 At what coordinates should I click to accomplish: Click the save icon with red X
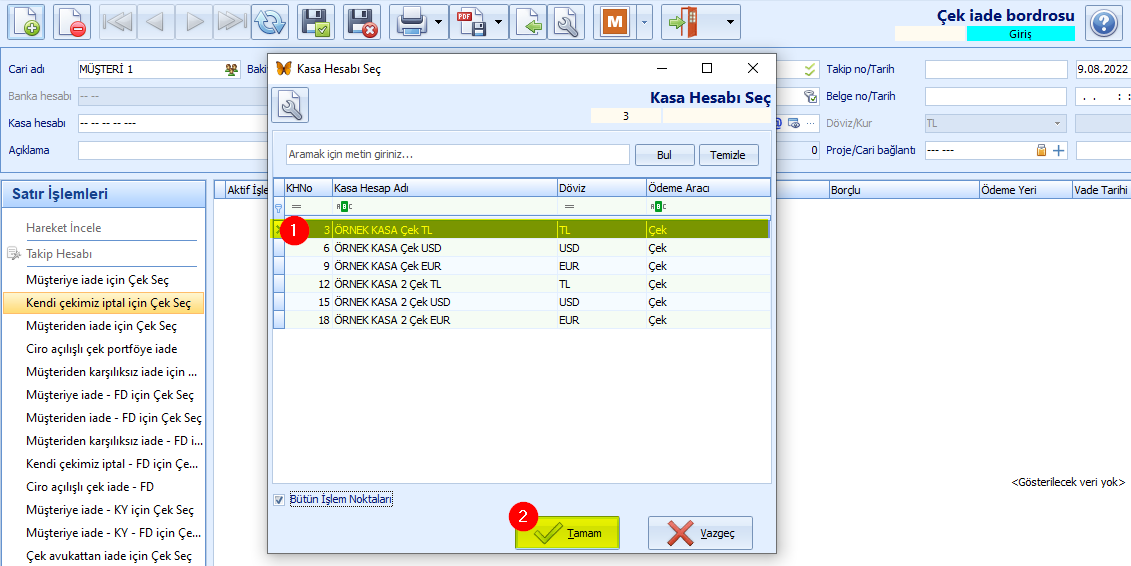click(362, 22)
